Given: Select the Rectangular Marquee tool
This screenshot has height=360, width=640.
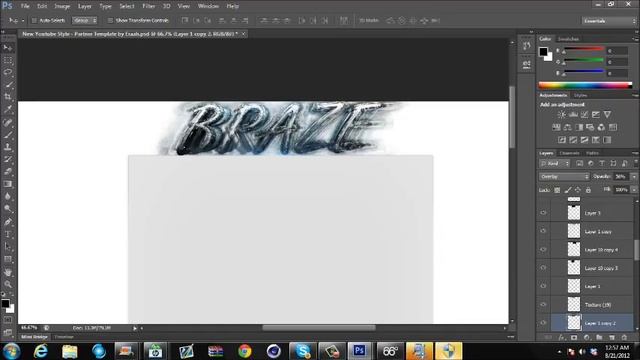Looking at the screenshot, I should [x=8, y=60].
